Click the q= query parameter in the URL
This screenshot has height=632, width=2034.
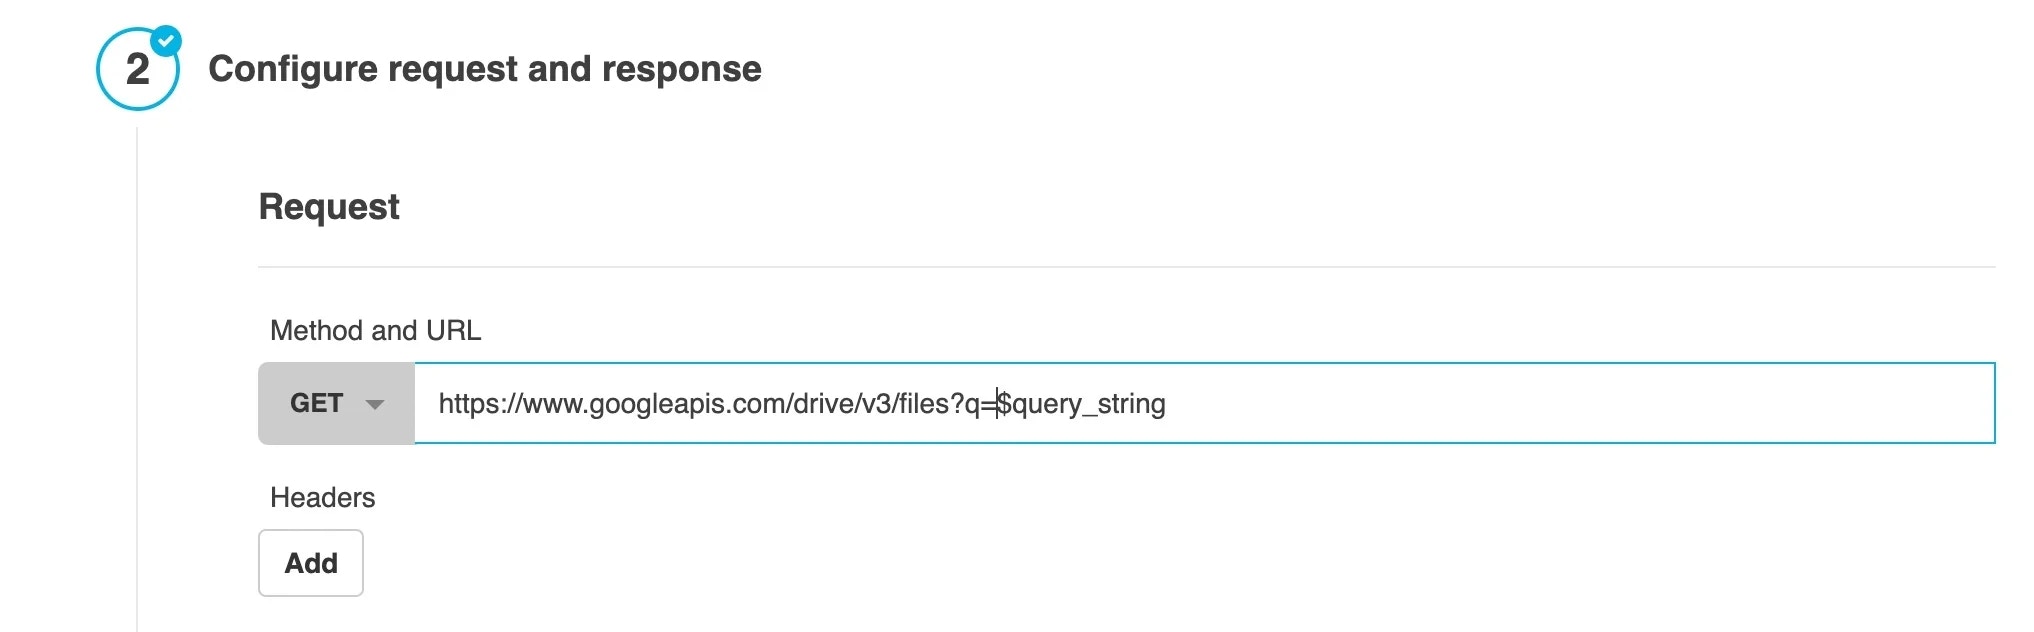point(982,404)
